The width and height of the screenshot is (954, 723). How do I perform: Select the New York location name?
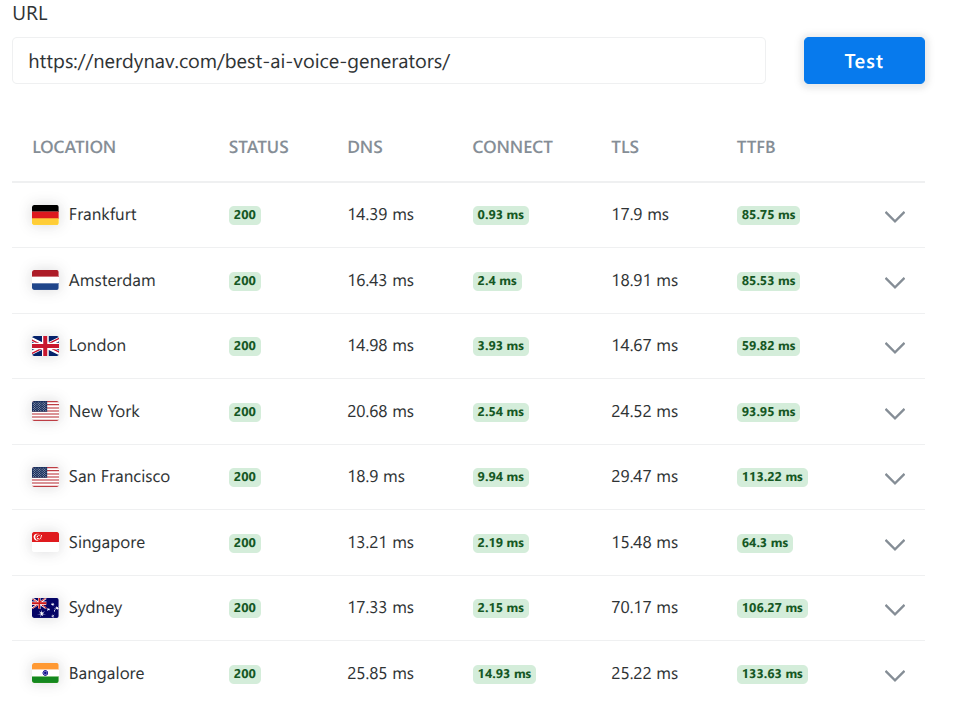[104, 411]
